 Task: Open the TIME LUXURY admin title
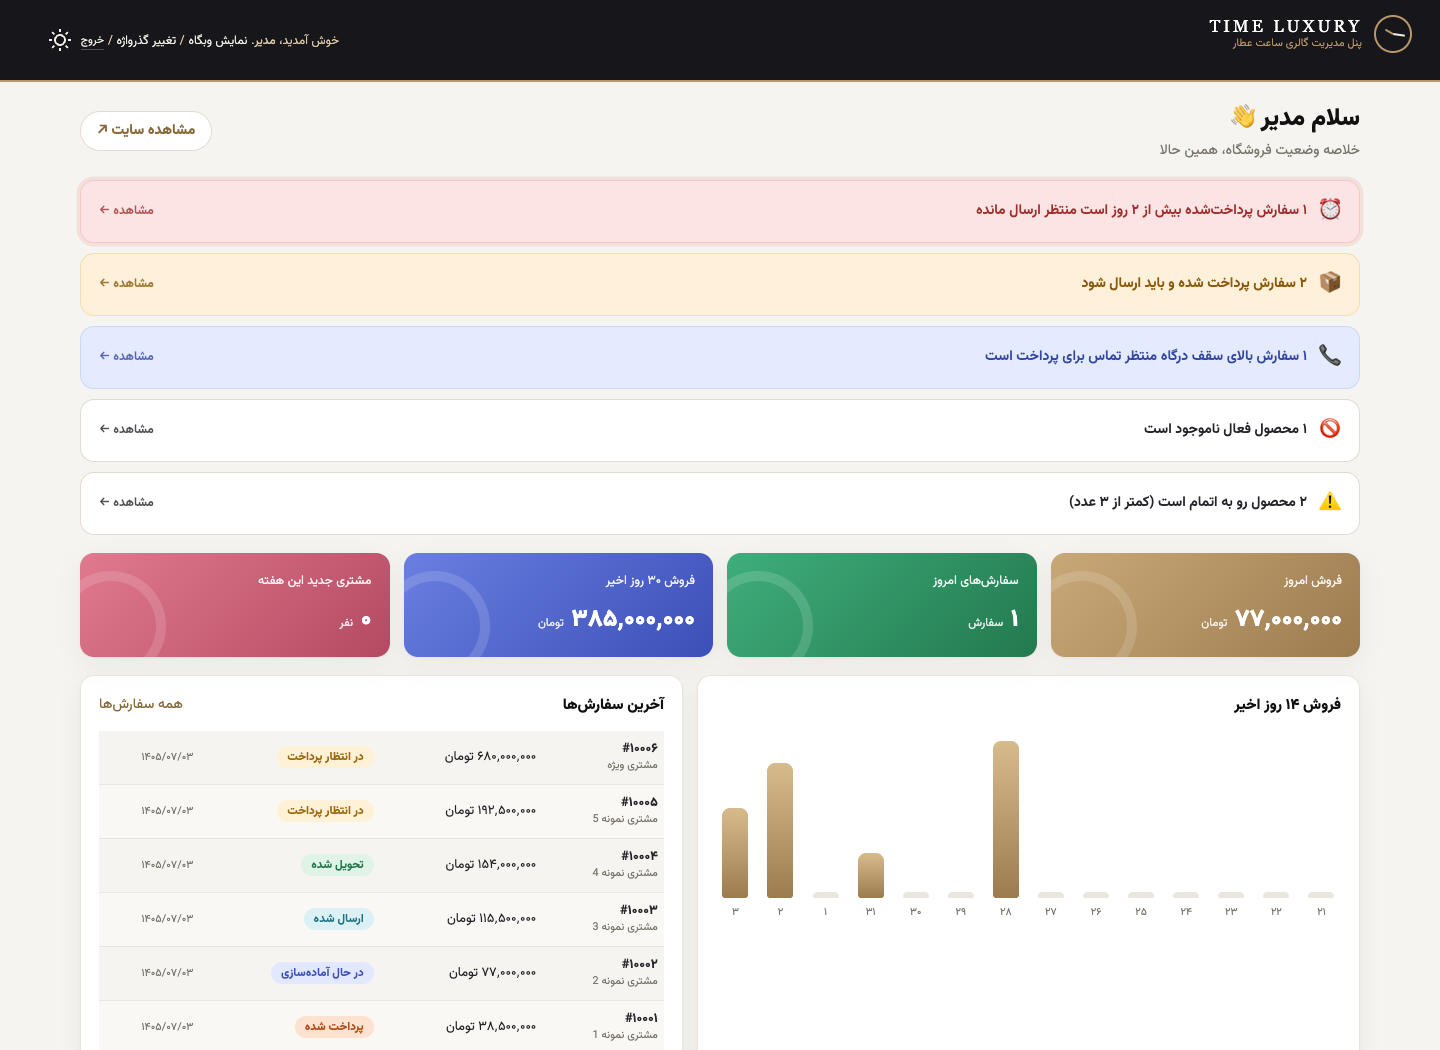click(1285, 26)
